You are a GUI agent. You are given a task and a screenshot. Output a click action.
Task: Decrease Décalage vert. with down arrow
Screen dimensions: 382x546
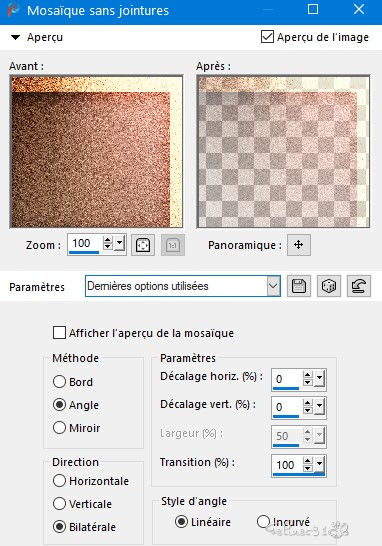307,411
